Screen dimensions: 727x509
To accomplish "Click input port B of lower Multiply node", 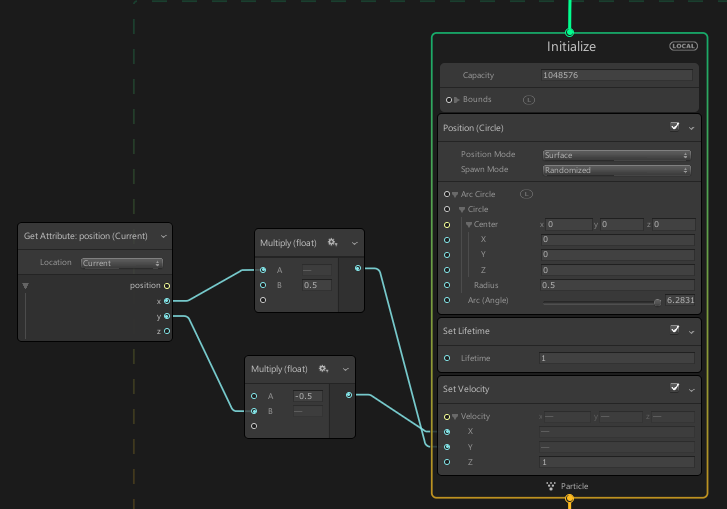I will (254, 411).
